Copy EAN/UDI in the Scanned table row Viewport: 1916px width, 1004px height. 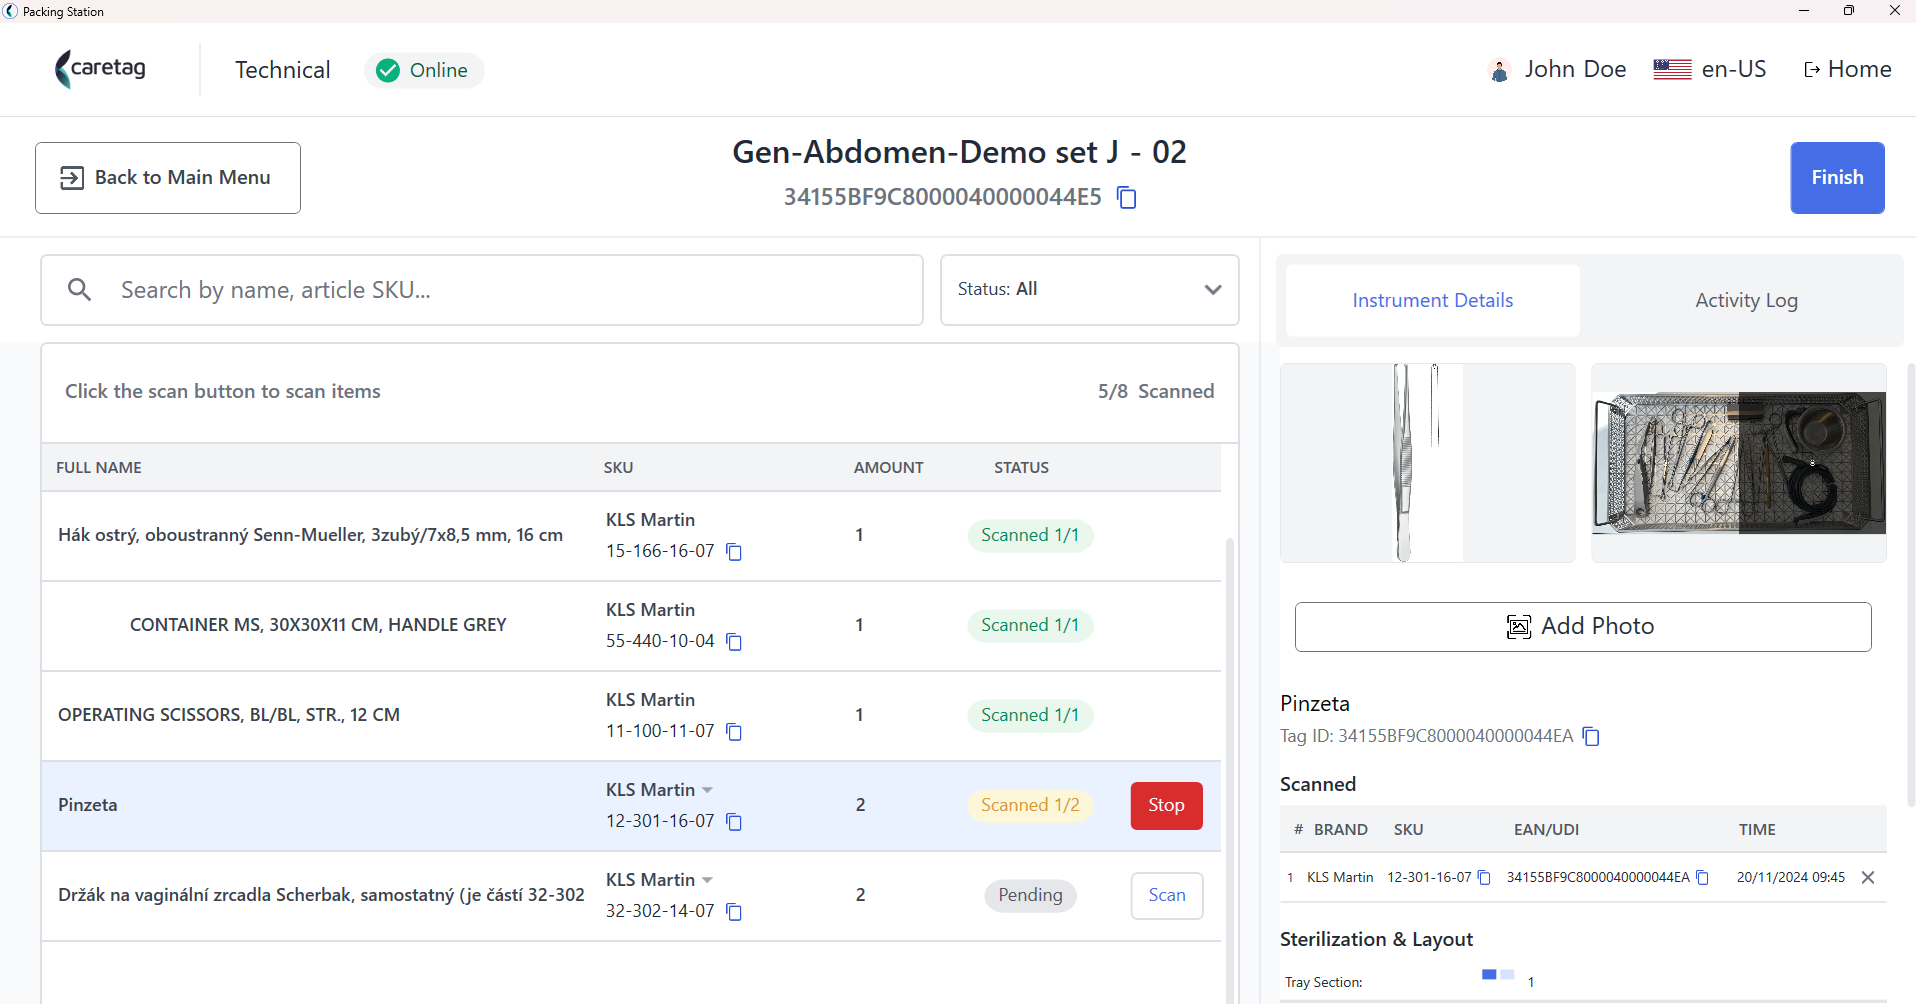coord(1702,878)
